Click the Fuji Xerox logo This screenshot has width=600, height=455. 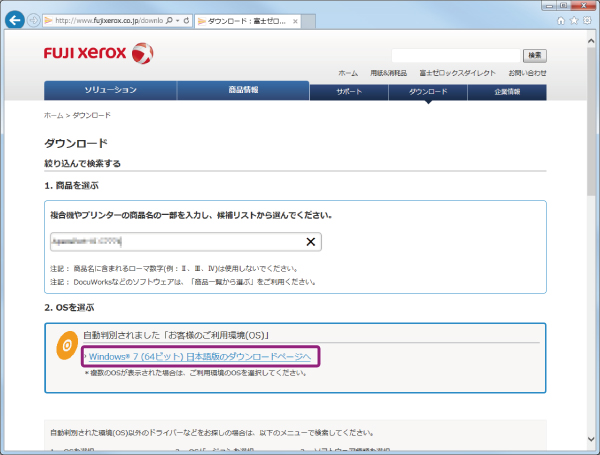[98, 52]
